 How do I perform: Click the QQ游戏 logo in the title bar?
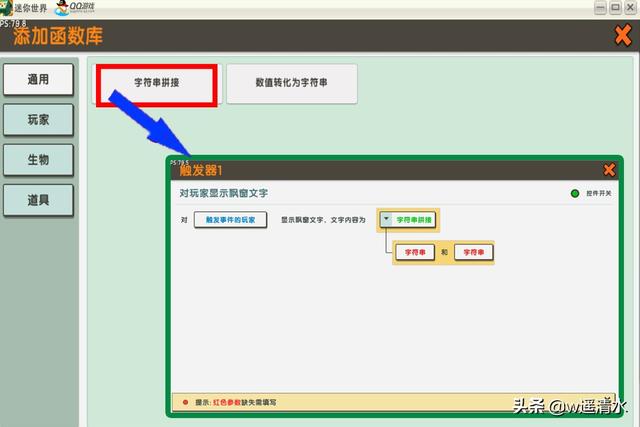coord(75,7)
